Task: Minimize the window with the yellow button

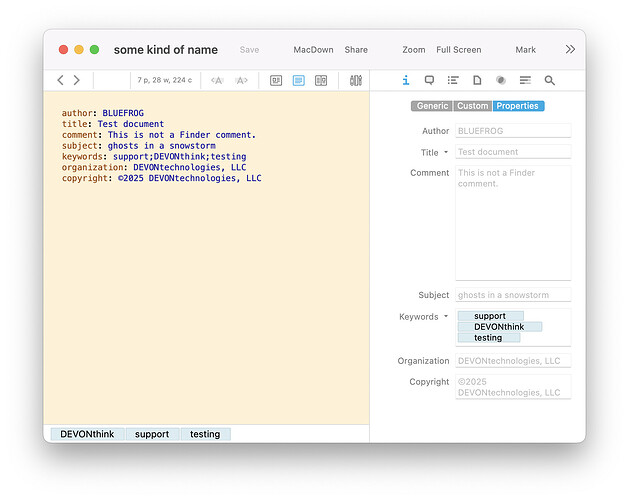Action: point(79,49)
